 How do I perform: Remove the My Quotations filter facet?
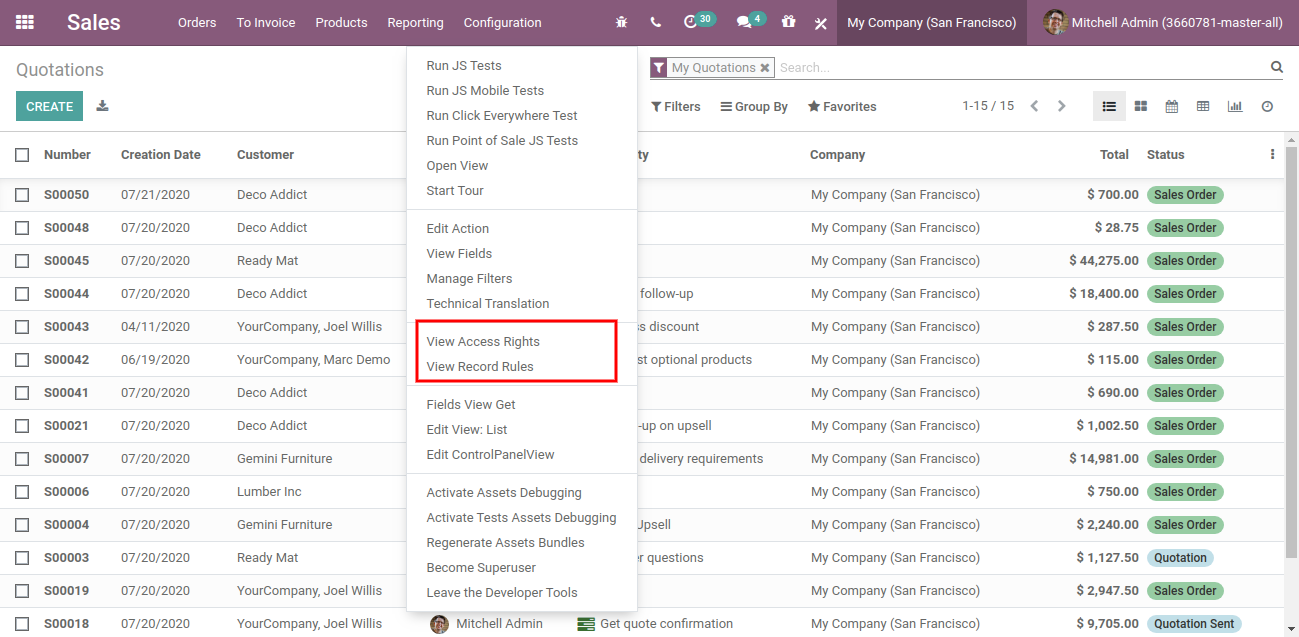765,68
